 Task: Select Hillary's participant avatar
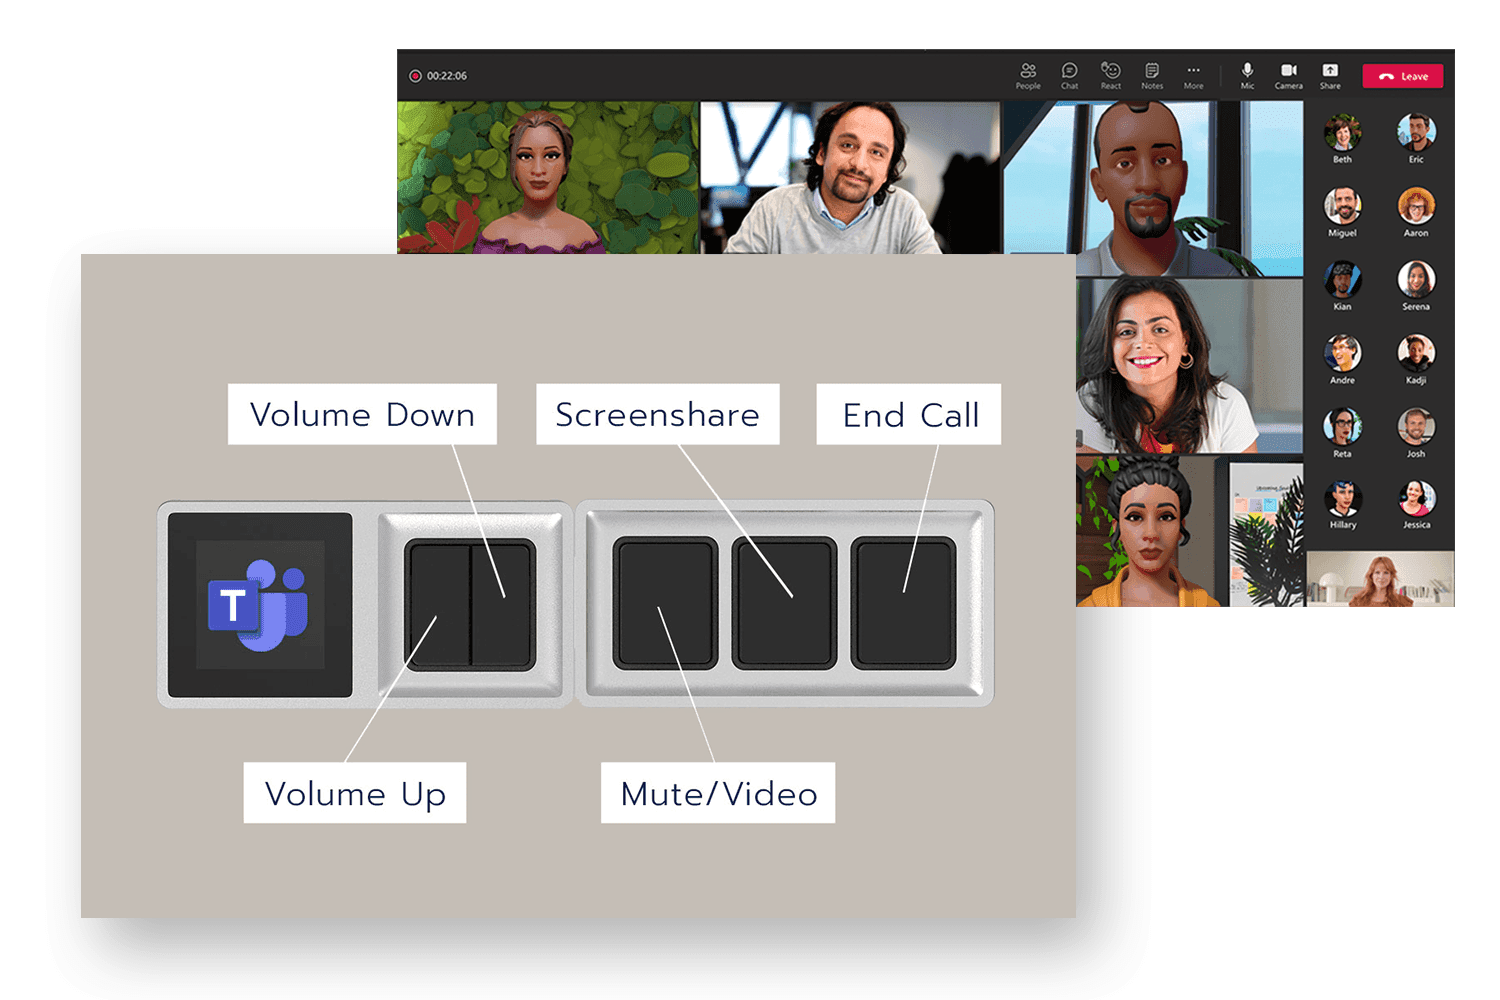tap(1342, 499)
